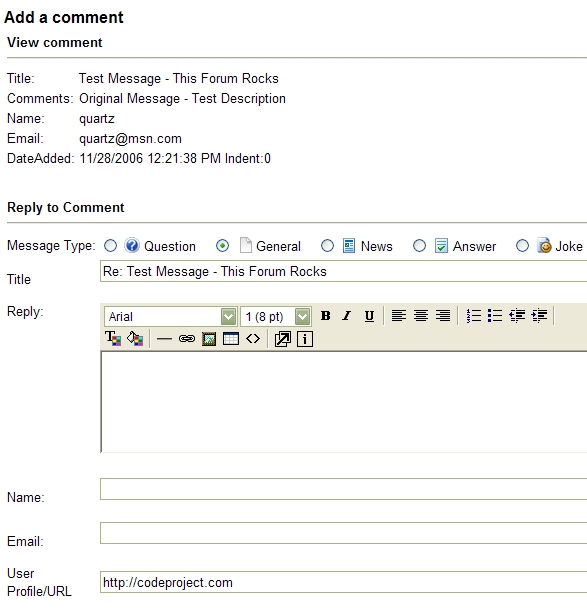The height and width of the screenshot is (616, 587).
Task: Center align the reply text
Action: click(421, 316)
